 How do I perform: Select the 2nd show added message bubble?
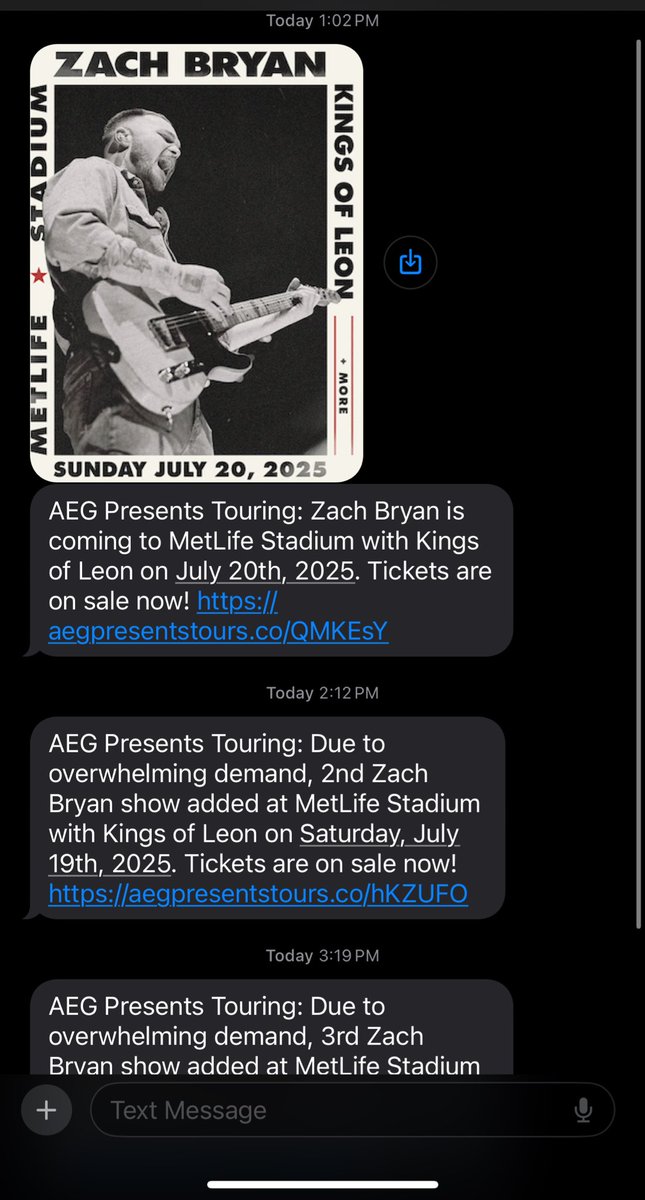(264, 818)
